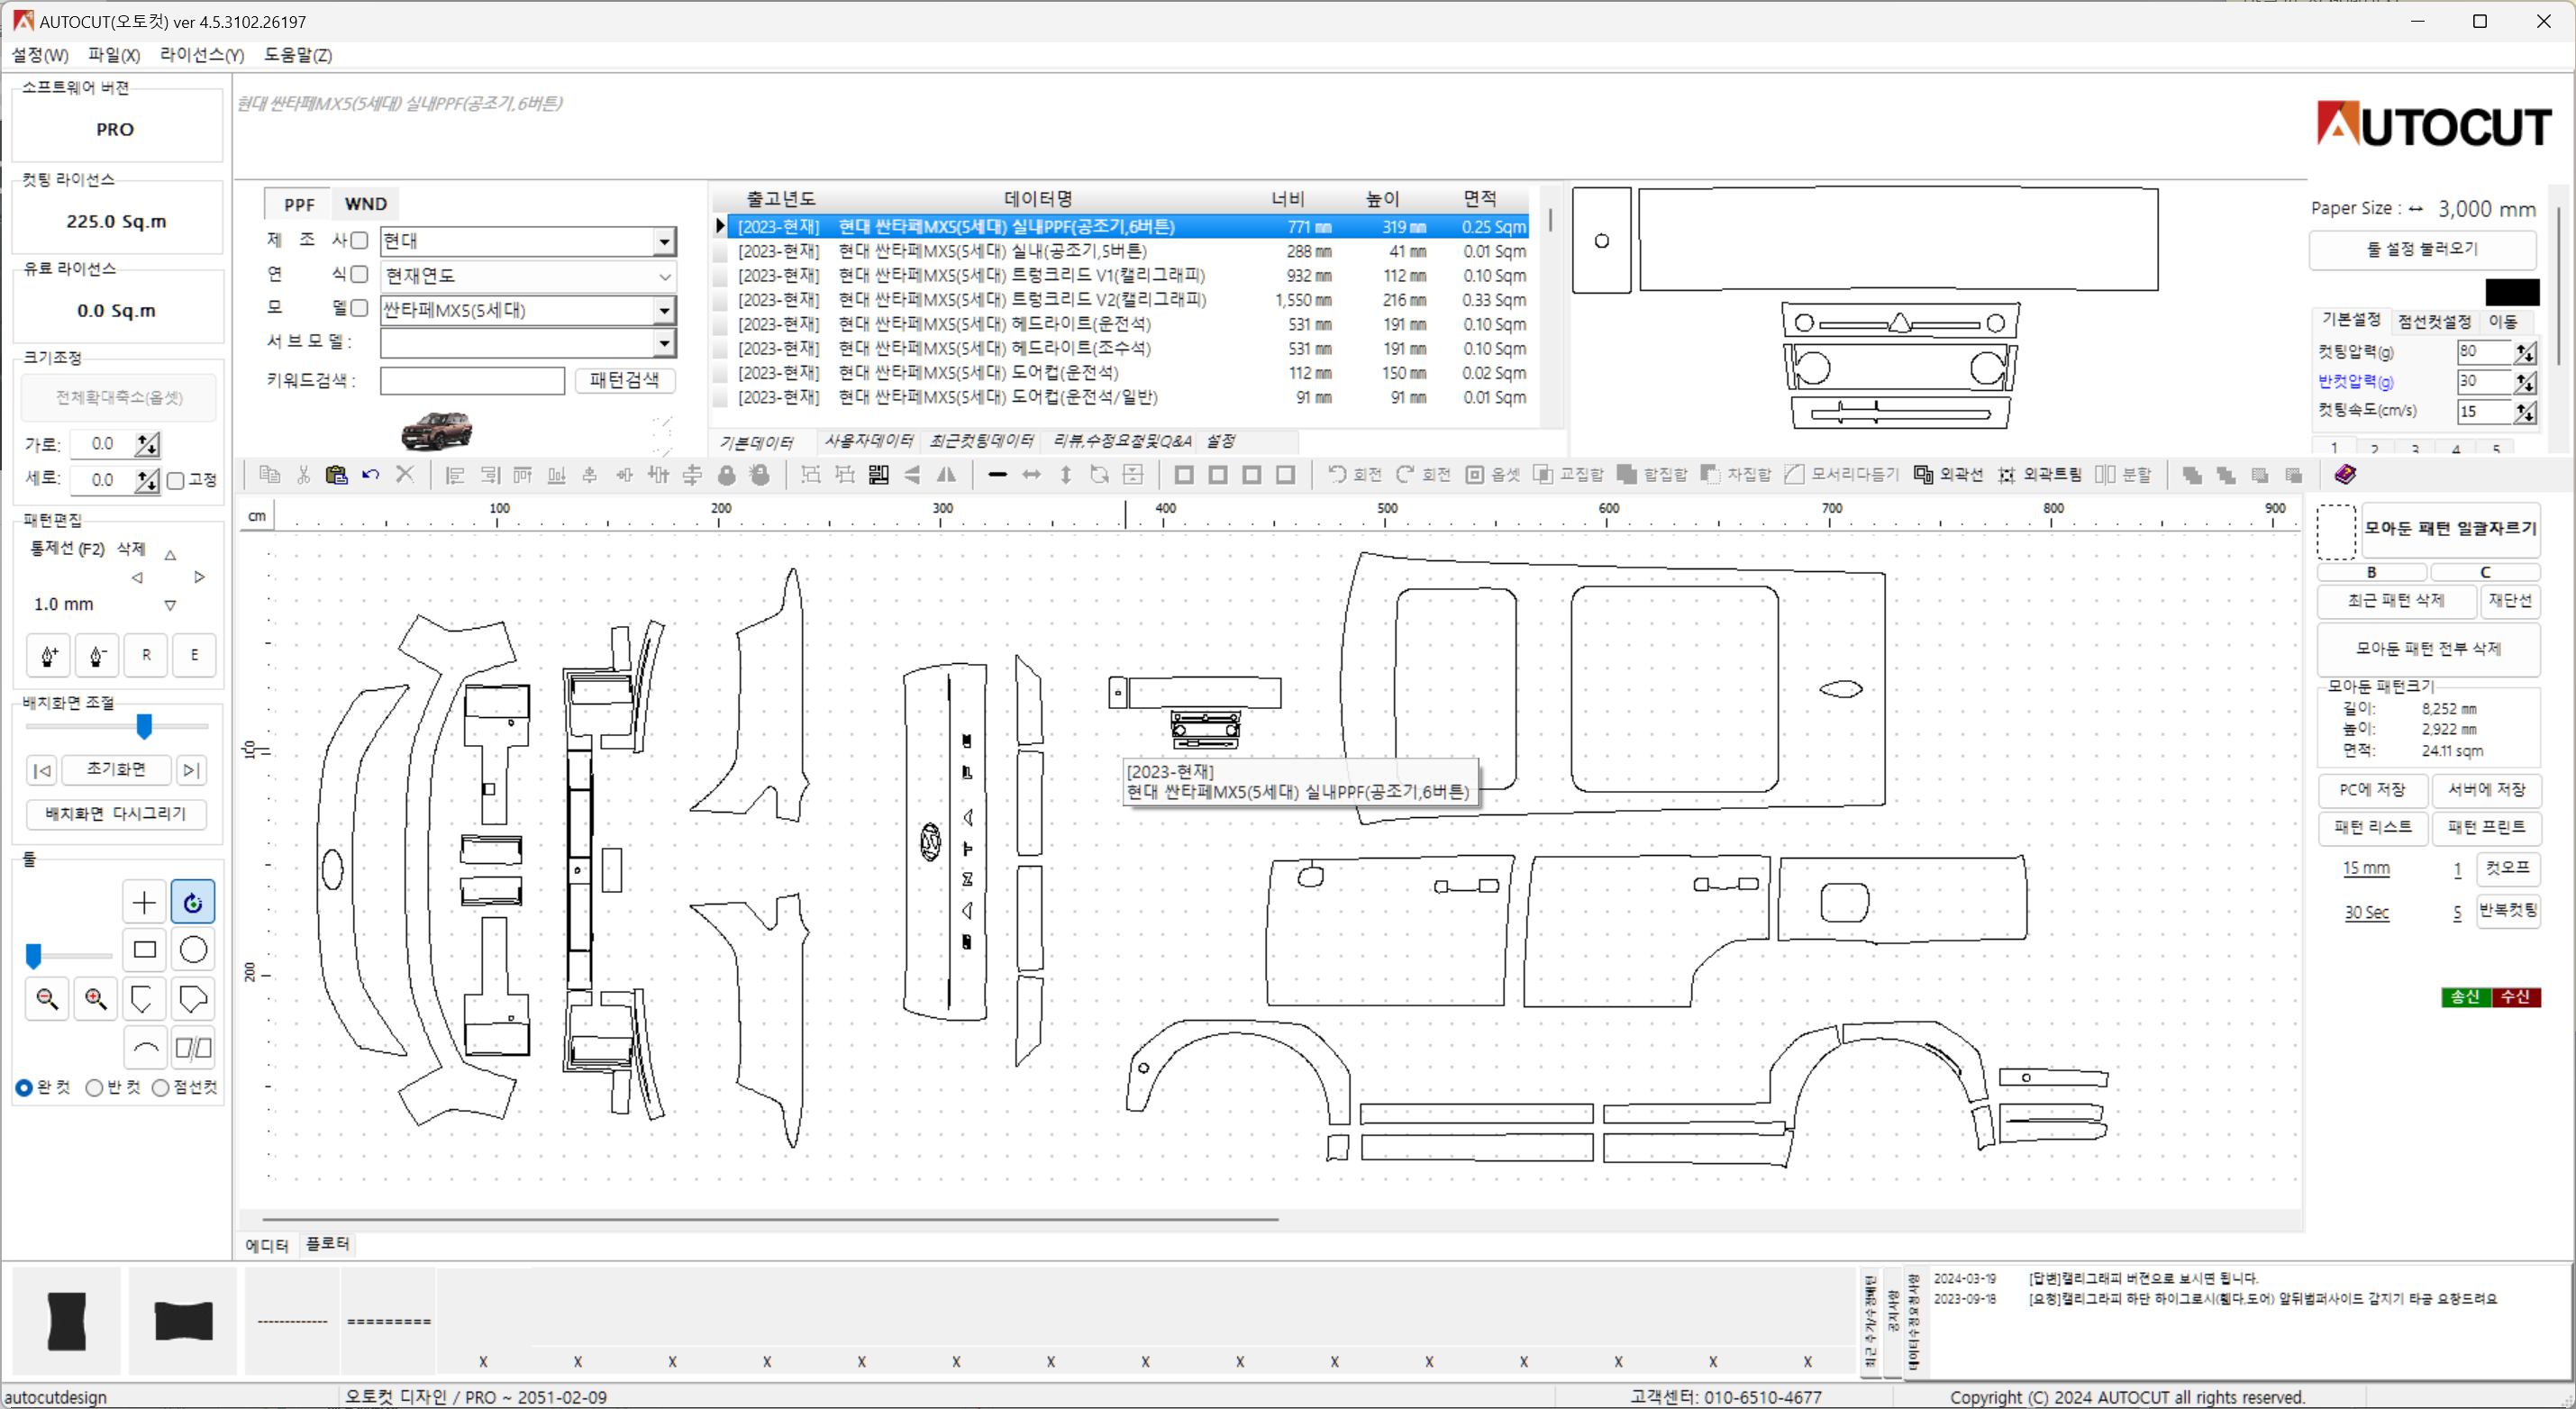Adjust the 배치화면 조절 slider handle

(x=144, y=726)
